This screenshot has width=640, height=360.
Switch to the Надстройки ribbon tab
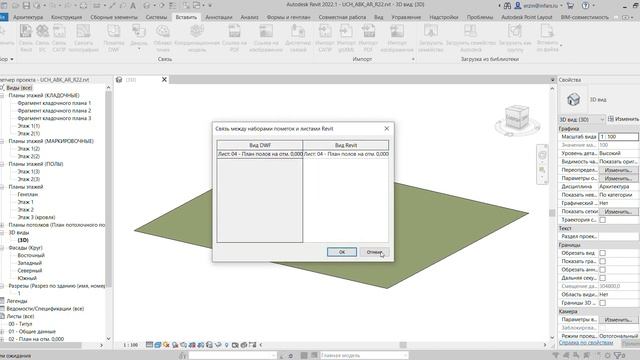pos(444,17)
